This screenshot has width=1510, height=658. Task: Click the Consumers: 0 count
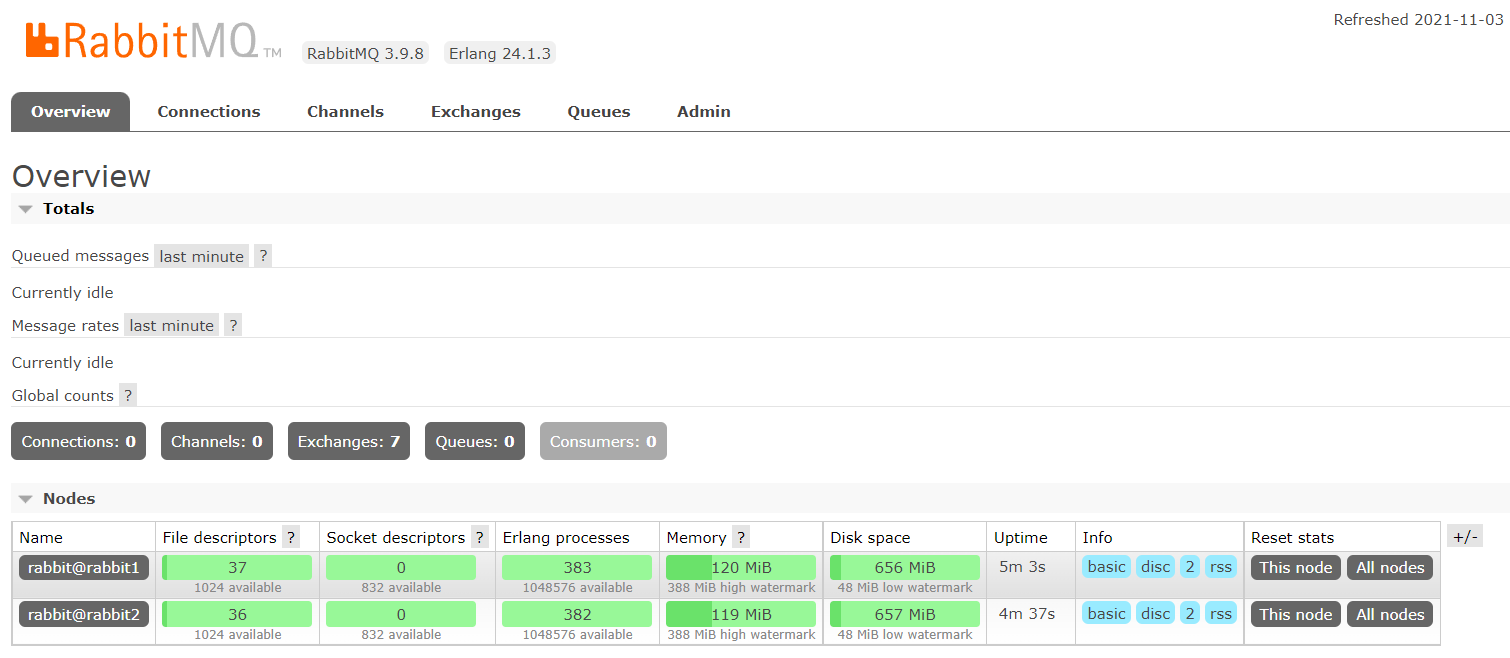603,441
